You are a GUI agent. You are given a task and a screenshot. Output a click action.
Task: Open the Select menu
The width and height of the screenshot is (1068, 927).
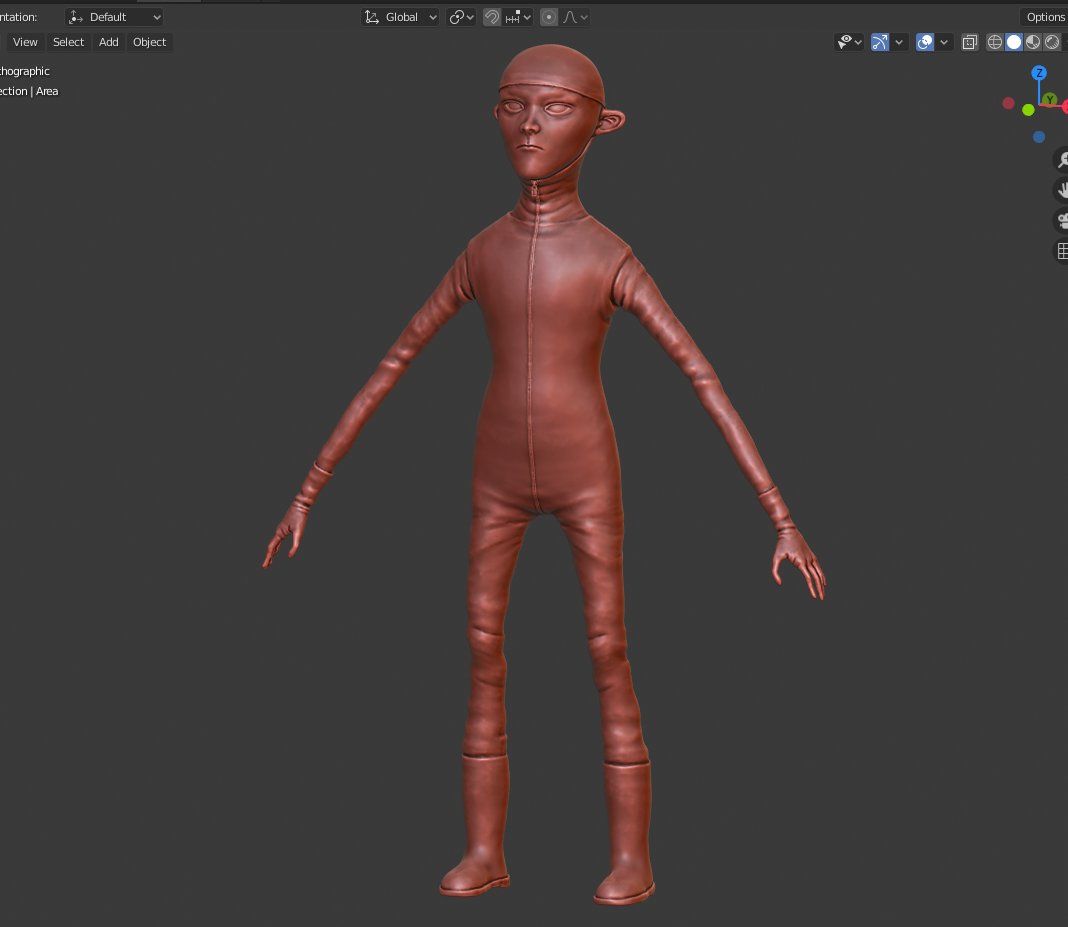[x=69, y=42]
